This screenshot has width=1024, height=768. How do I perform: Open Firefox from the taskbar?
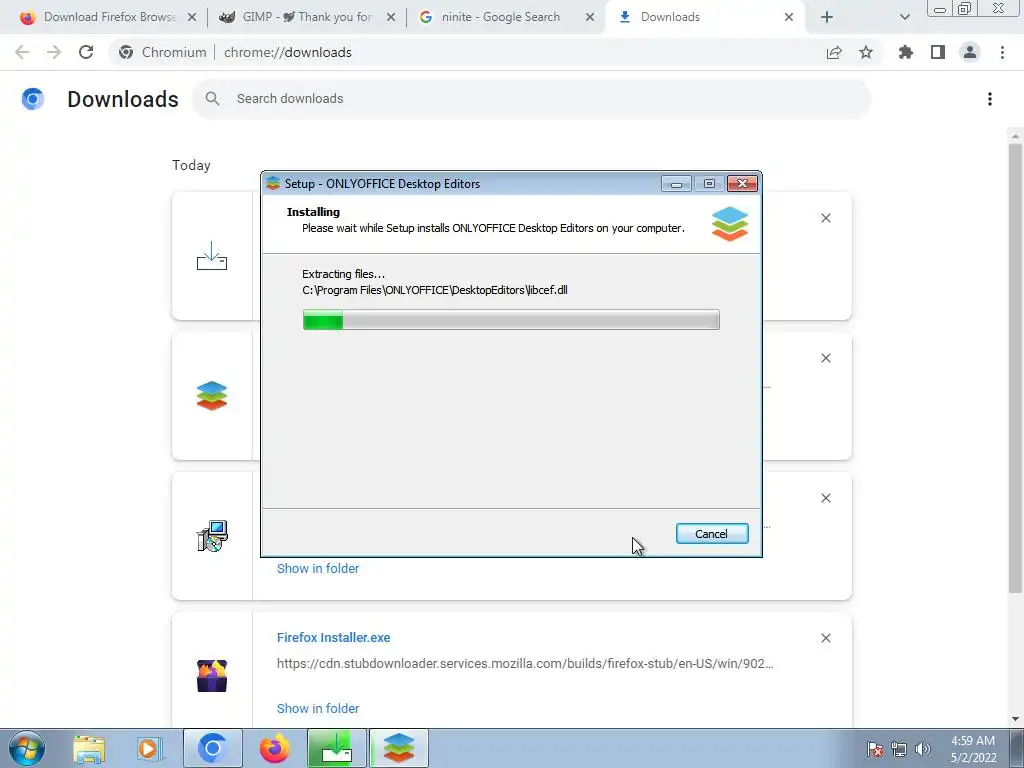274,748
